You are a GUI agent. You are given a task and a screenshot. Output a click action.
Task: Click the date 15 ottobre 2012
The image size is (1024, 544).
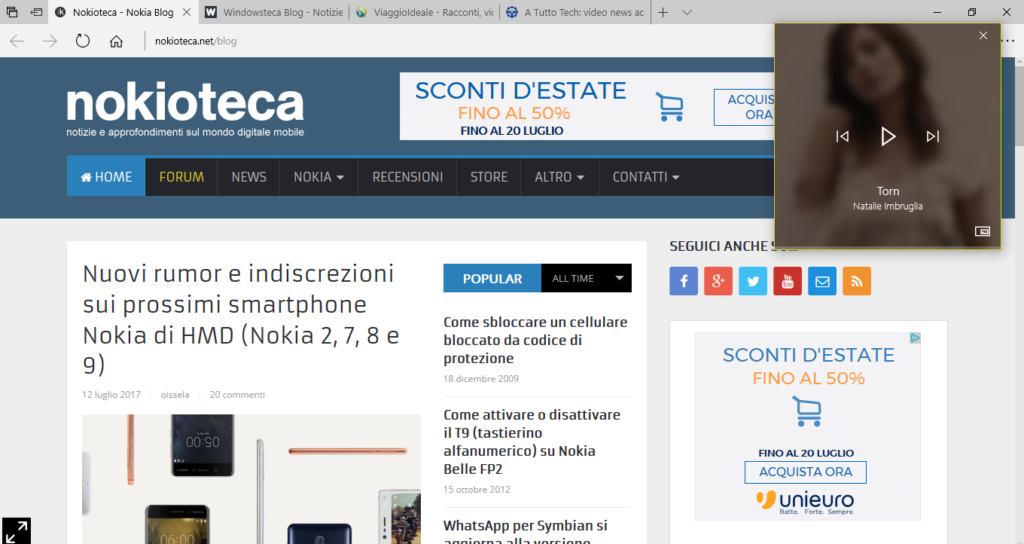(477, 489)
